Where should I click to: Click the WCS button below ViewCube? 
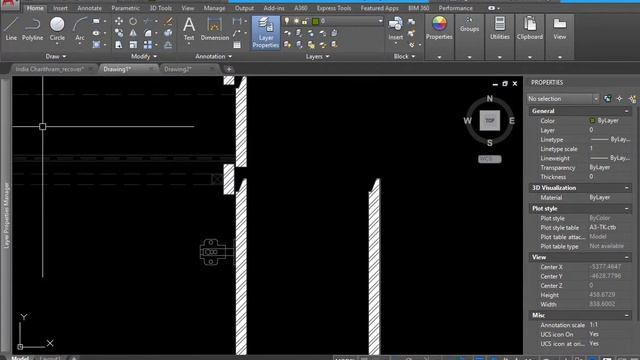point(489,159)
